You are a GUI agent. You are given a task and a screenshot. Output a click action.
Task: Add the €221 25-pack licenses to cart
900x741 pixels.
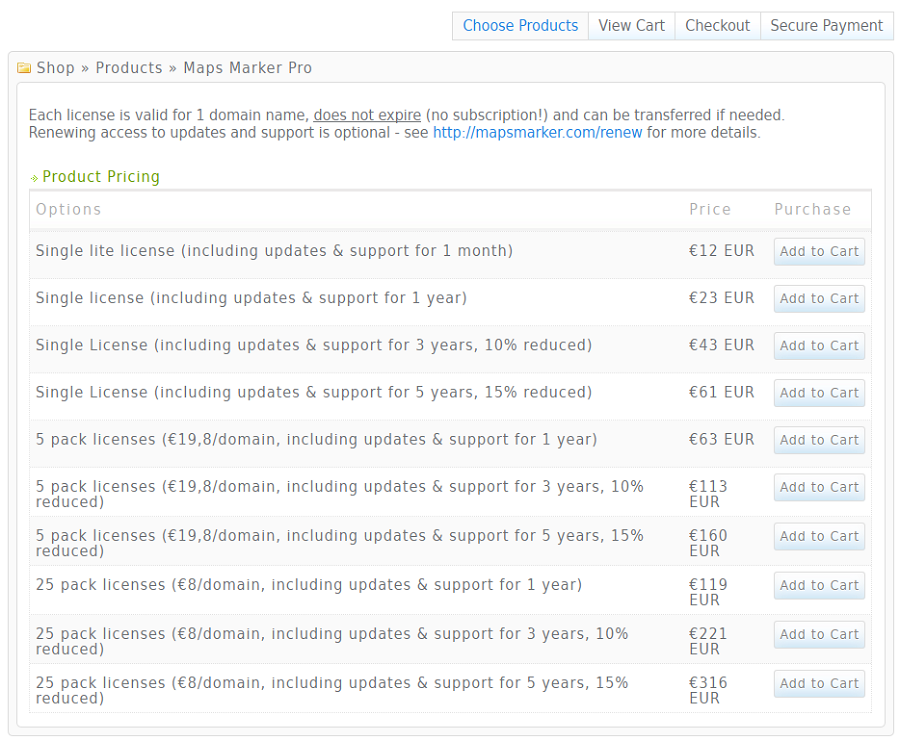819,634
